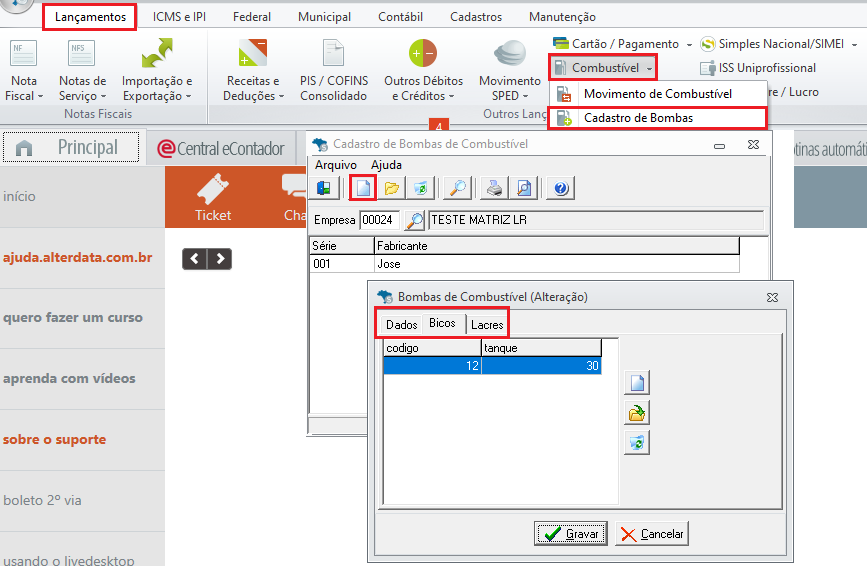Open Outros Débitos e Créditos
The image size is (867, 566).
424,70
